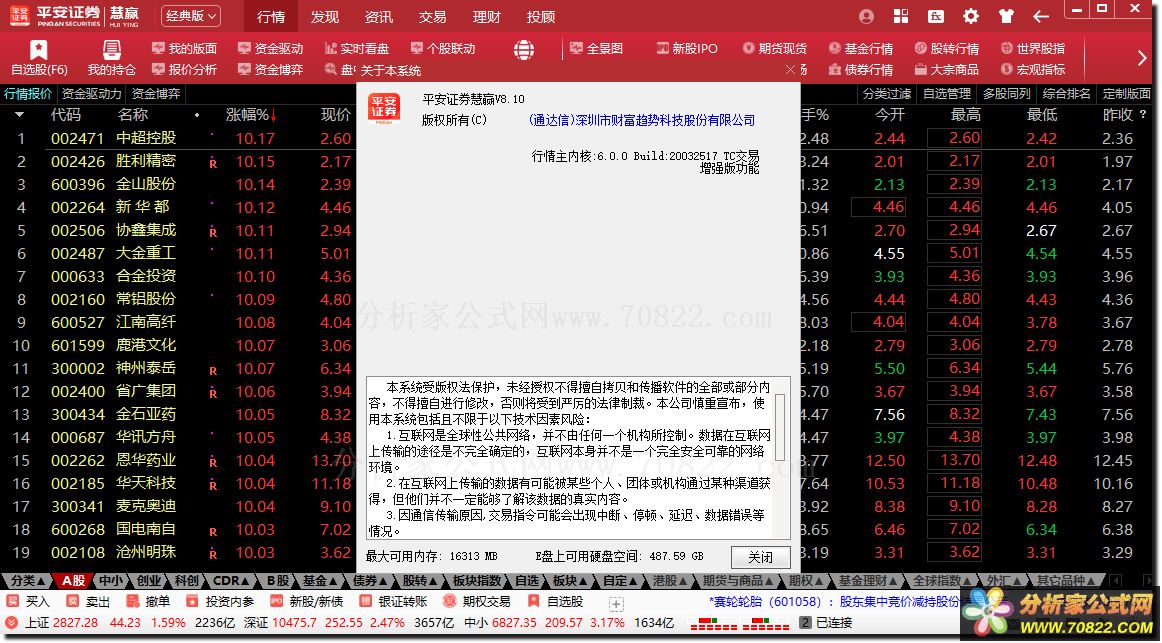Open 我的版面 layout tool
Screen dimensions: 1162x643
[184, 48]
